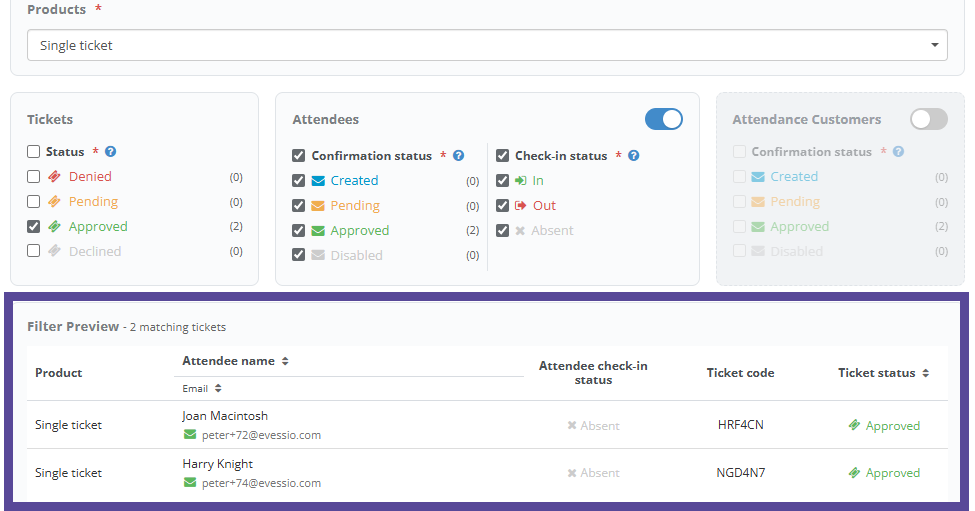Click the blue Created envelope icon in Attendees
Screen dimensions: 975x511
click(x=318, y=181)
